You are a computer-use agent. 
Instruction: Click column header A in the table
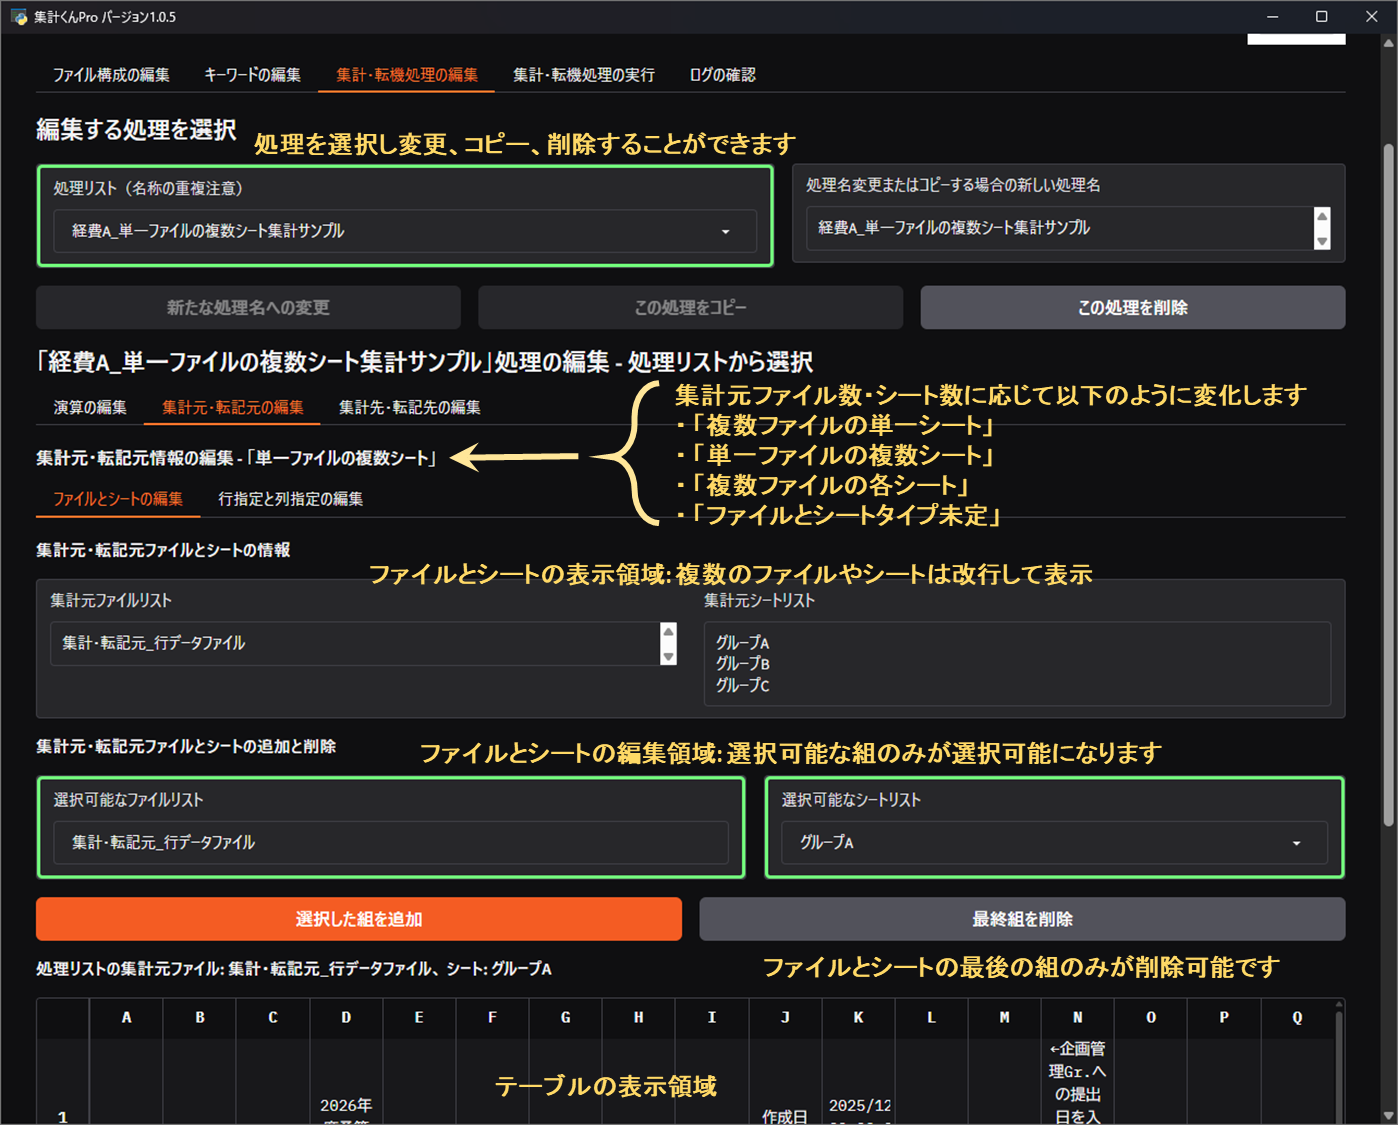tap(127, 1018)
